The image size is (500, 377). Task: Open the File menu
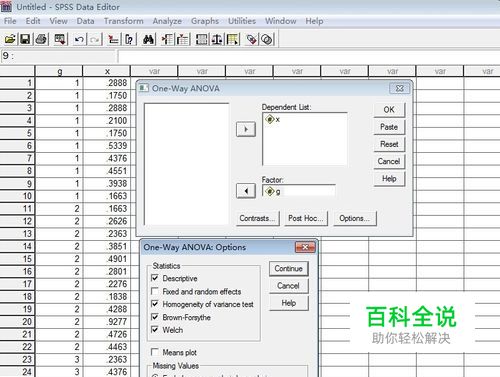coord(10,21)
